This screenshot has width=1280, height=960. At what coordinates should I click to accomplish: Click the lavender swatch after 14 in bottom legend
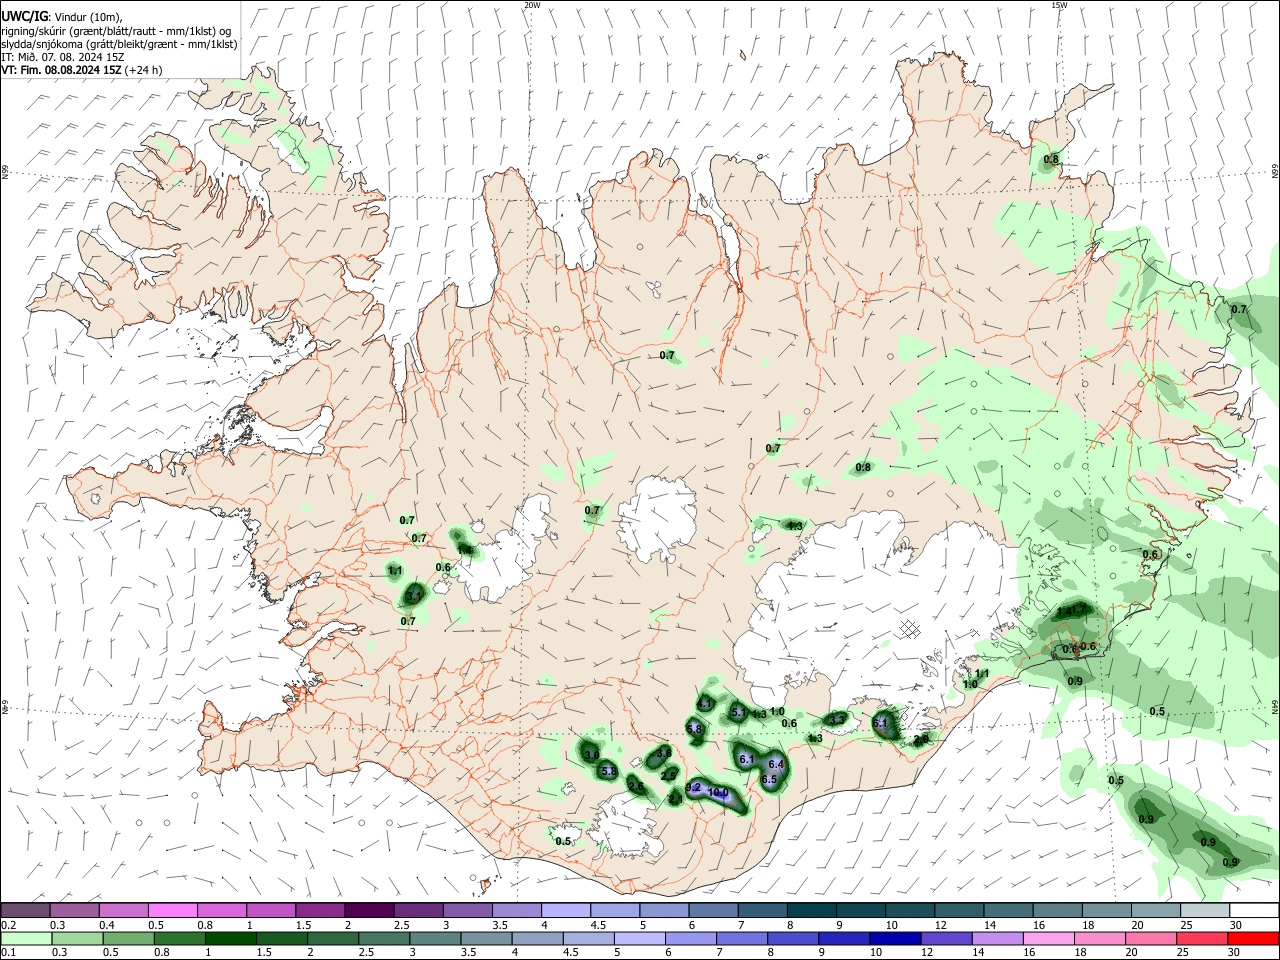click(x=997, y=938)
